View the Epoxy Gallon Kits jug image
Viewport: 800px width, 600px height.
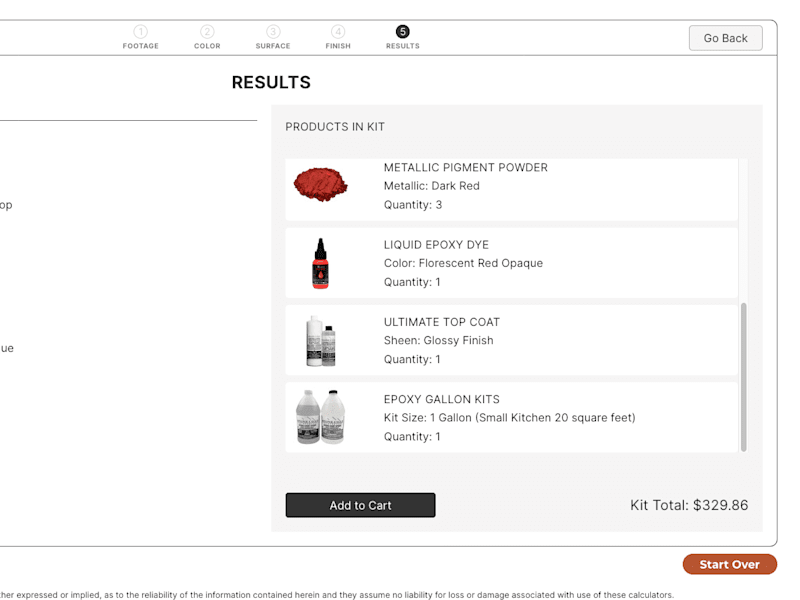tap(320, 417)
